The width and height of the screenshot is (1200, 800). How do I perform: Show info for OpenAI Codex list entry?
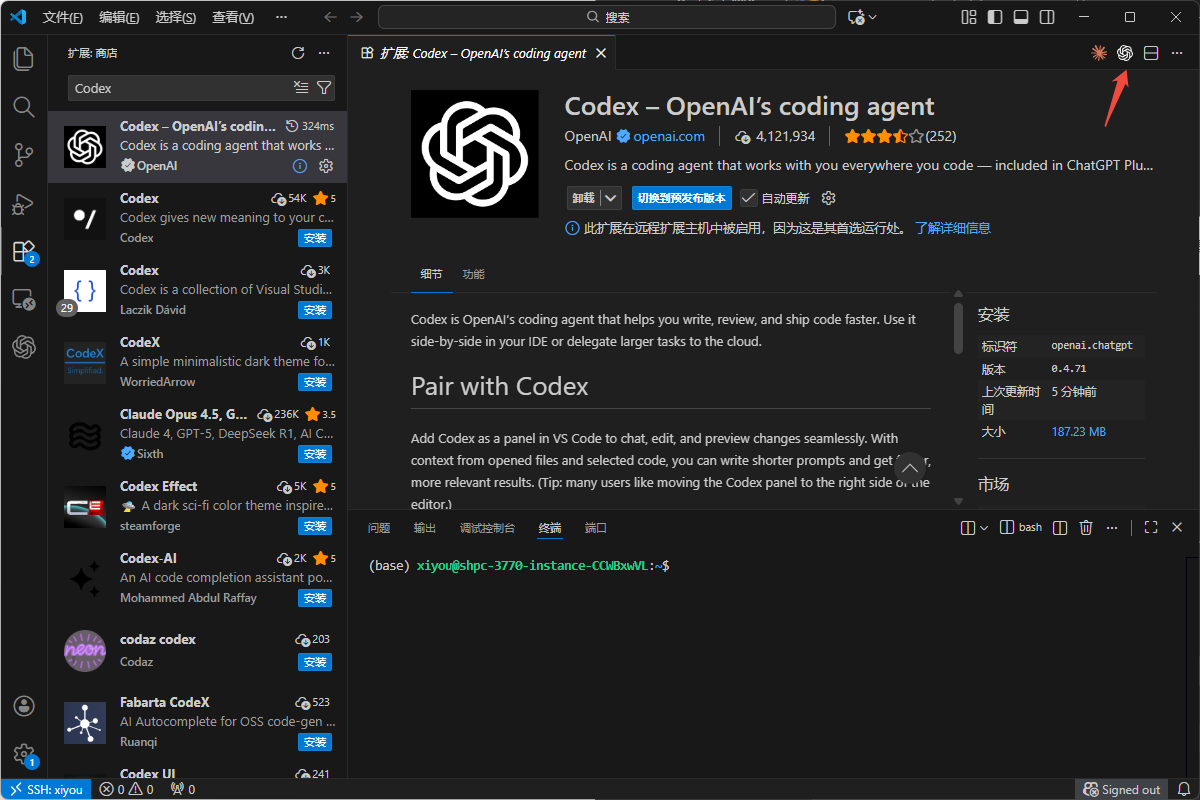299,166
